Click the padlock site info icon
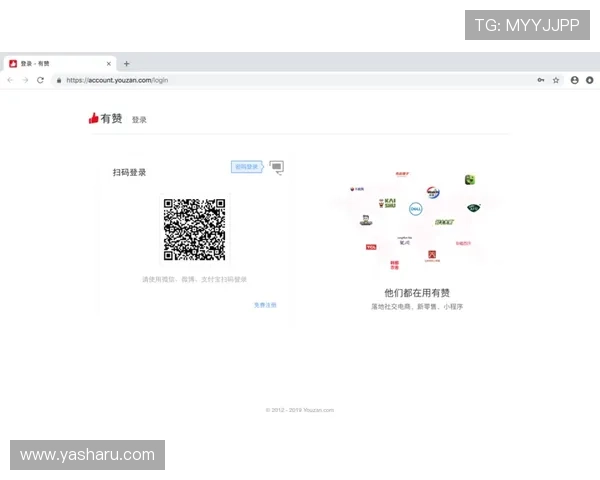This screenshot has height=480, width=600. click(x=59, y=80)
